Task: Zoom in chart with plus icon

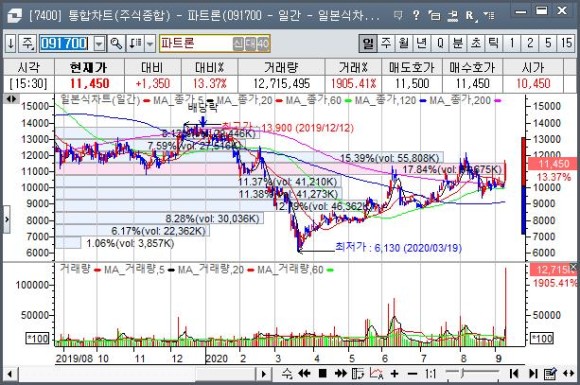Action: 394,374
